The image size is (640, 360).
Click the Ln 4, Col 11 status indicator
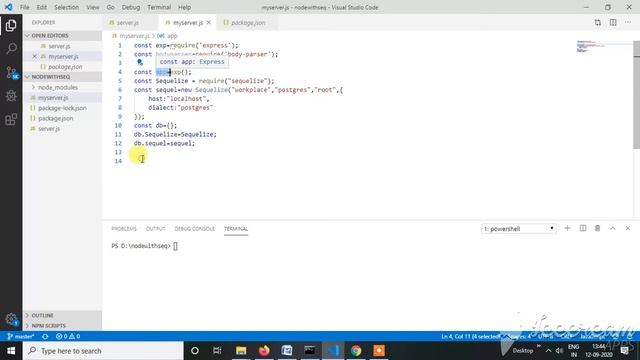[x=470, y=337]
